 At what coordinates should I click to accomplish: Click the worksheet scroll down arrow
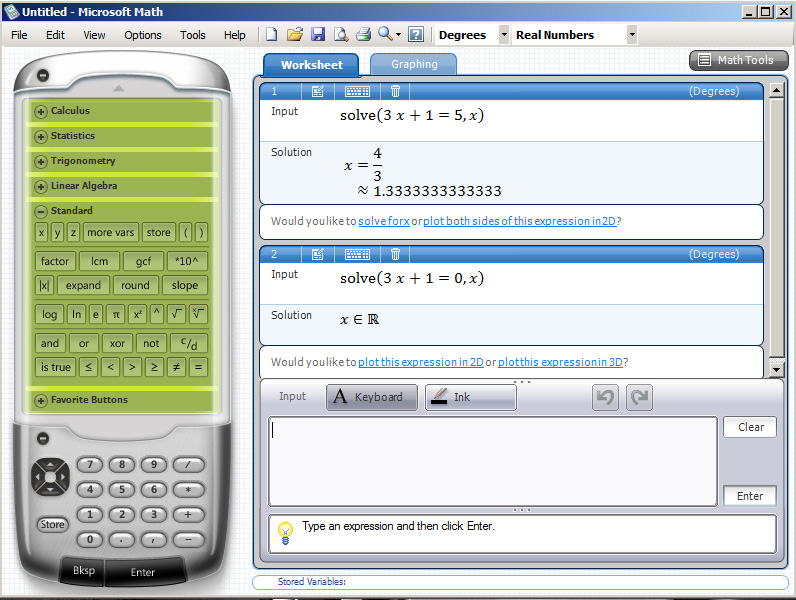coord(776,370)
